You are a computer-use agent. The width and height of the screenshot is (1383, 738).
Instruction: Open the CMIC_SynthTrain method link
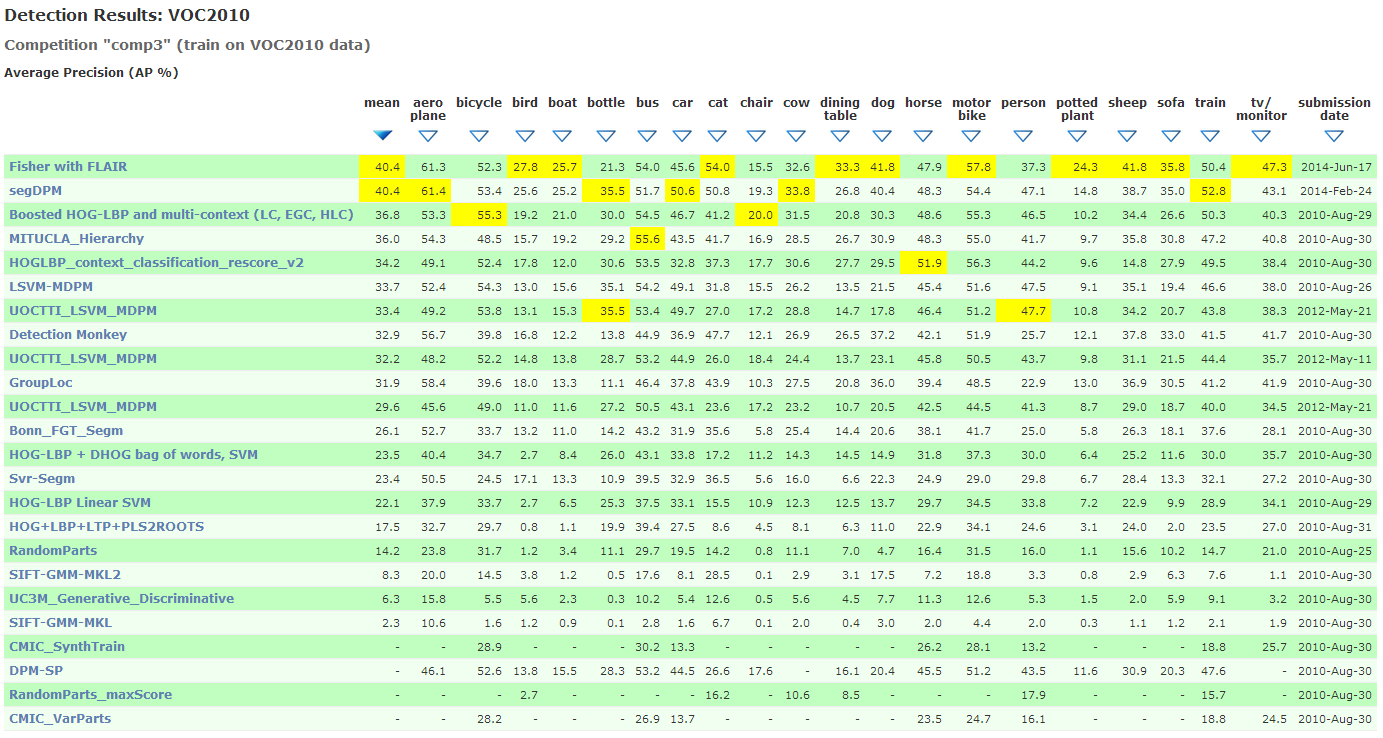click(x=67, y=647)
